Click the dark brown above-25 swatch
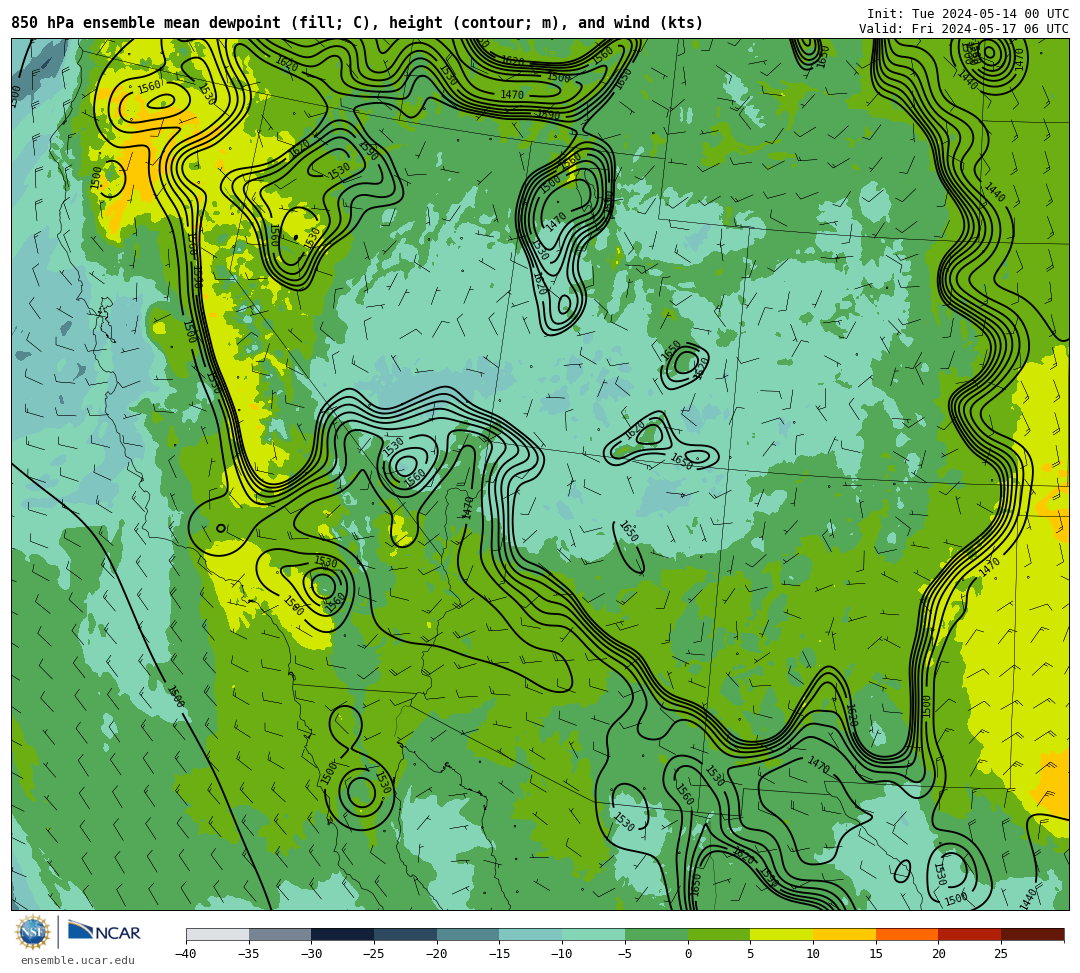1080x973 pixels. [1032, 934]
